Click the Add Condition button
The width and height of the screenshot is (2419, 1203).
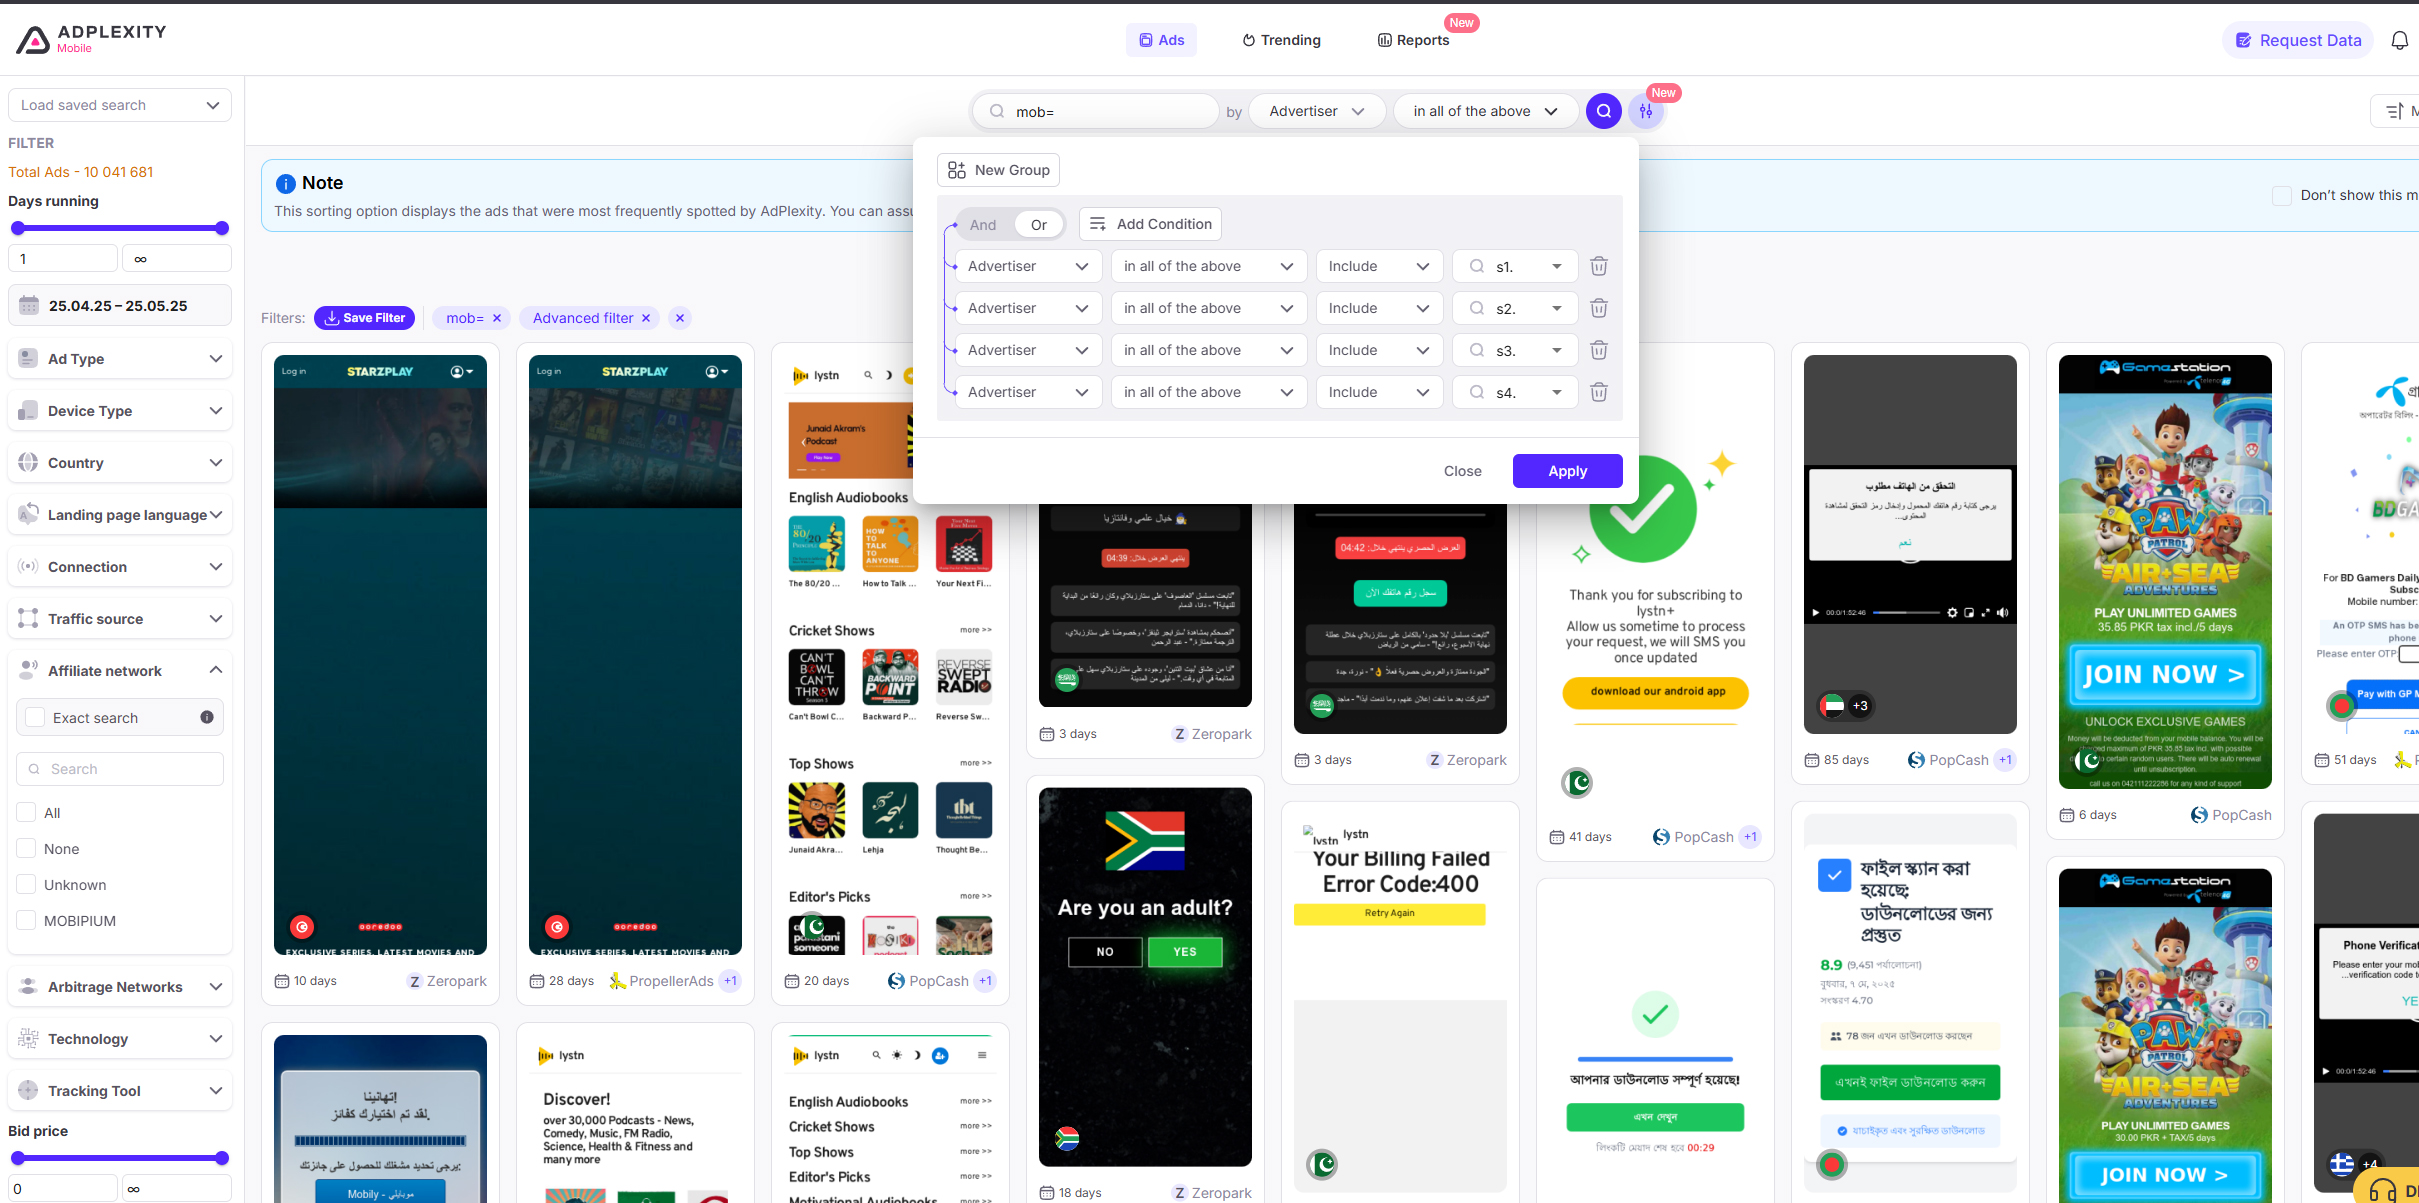point(1150,224)
